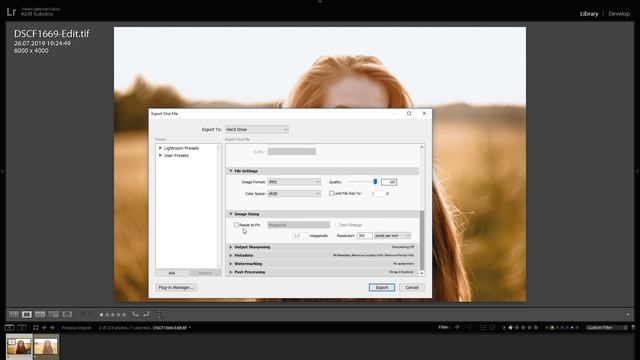Rotate photo clockwise from toolbar
This screenshot has width=640, height=360.
point(146,314)
